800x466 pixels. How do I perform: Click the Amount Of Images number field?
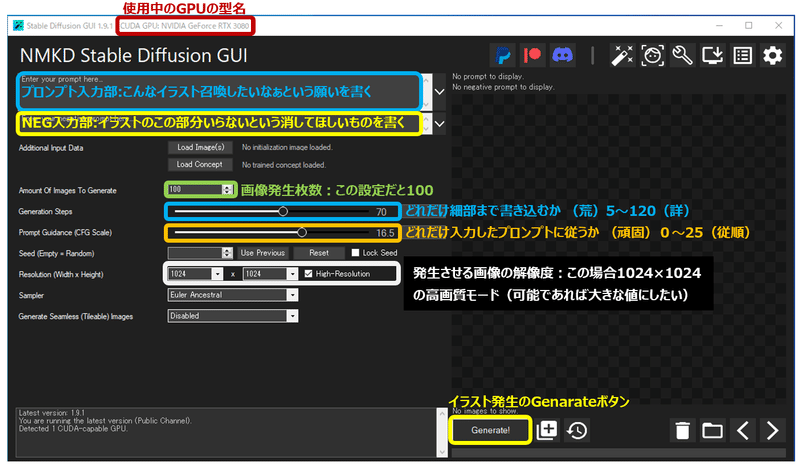pos(195,190)
